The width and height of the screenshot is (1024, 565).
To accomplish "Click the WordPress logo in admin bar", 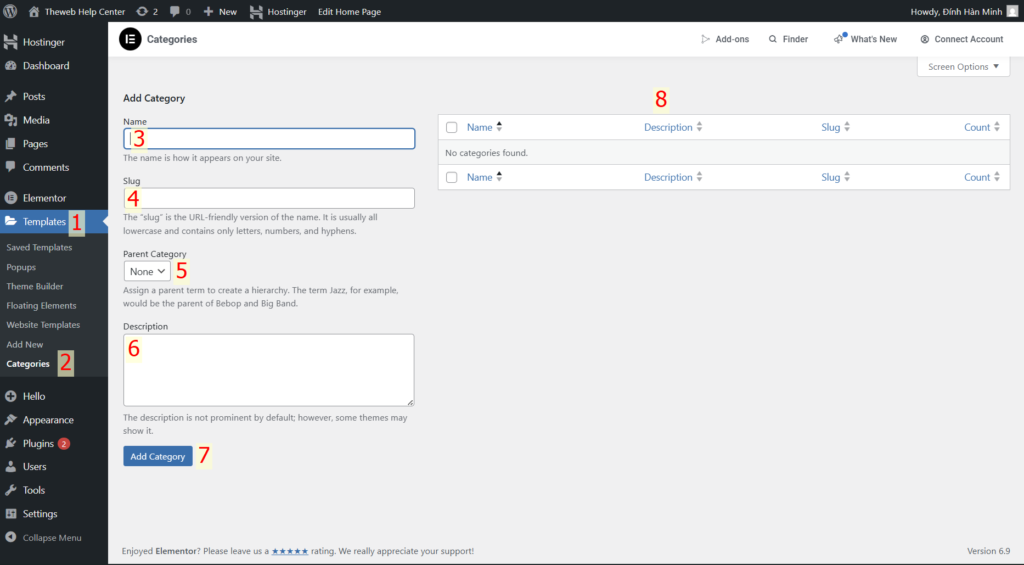I will point(11,11).
